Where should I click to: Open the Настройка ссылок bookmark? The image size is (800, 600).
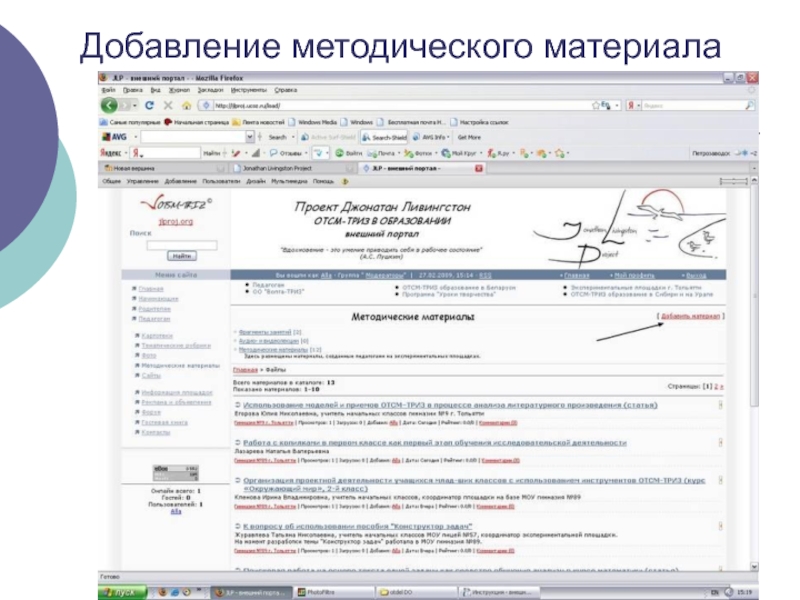click(x=480, y=122)
